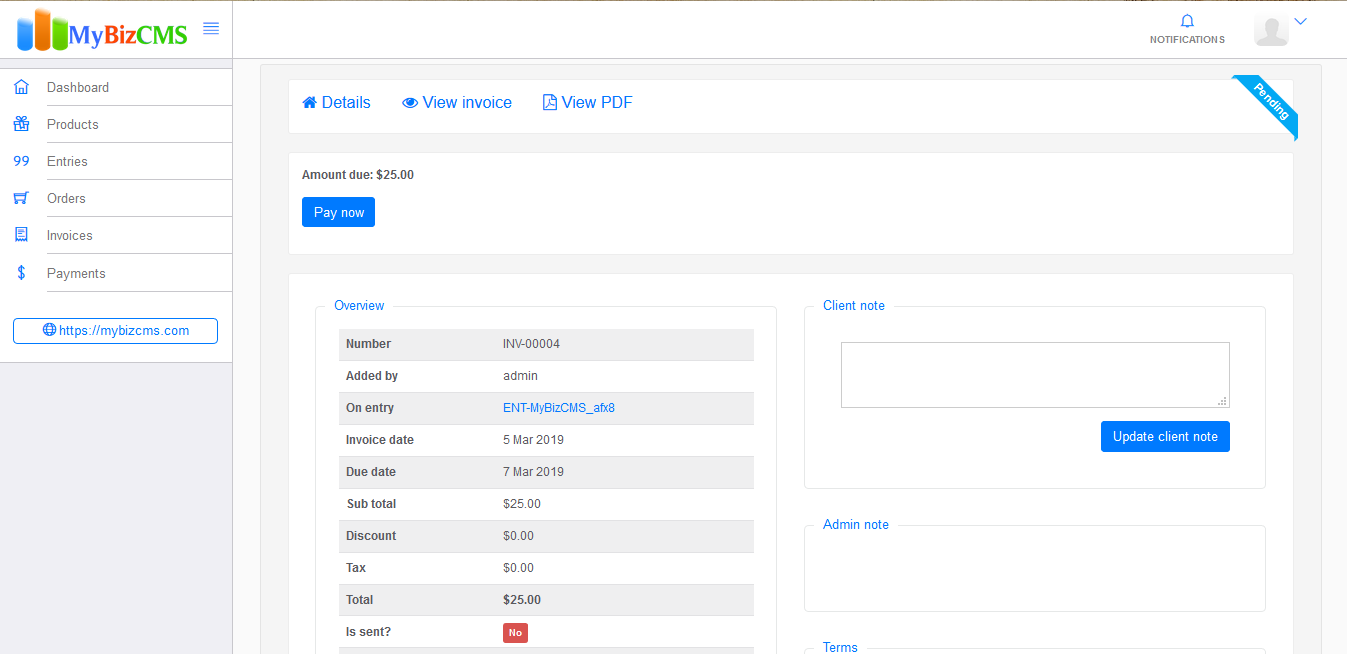Viewport: 1347px width, 654px height.
Task: Expand the user account dropdown chevron
Action: 1301,21
